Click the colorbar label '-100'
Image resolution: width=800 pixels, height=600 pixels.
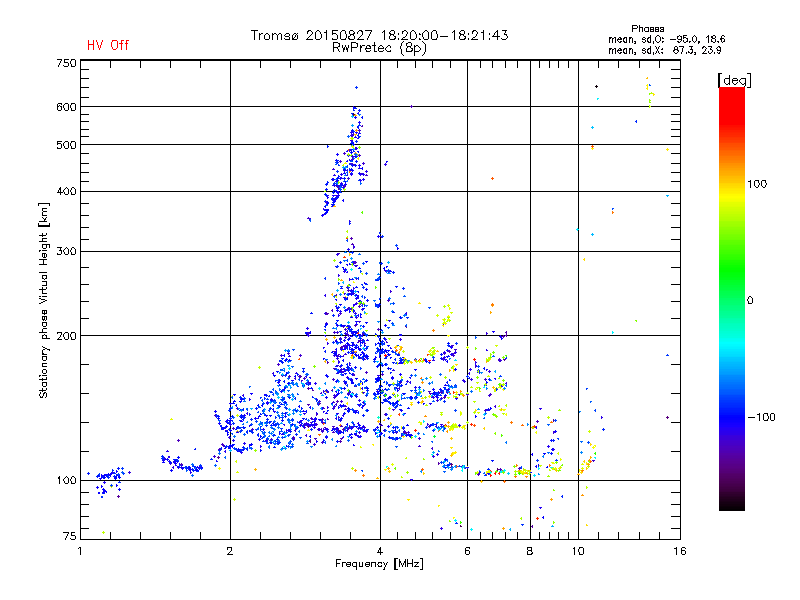(761, 417)
